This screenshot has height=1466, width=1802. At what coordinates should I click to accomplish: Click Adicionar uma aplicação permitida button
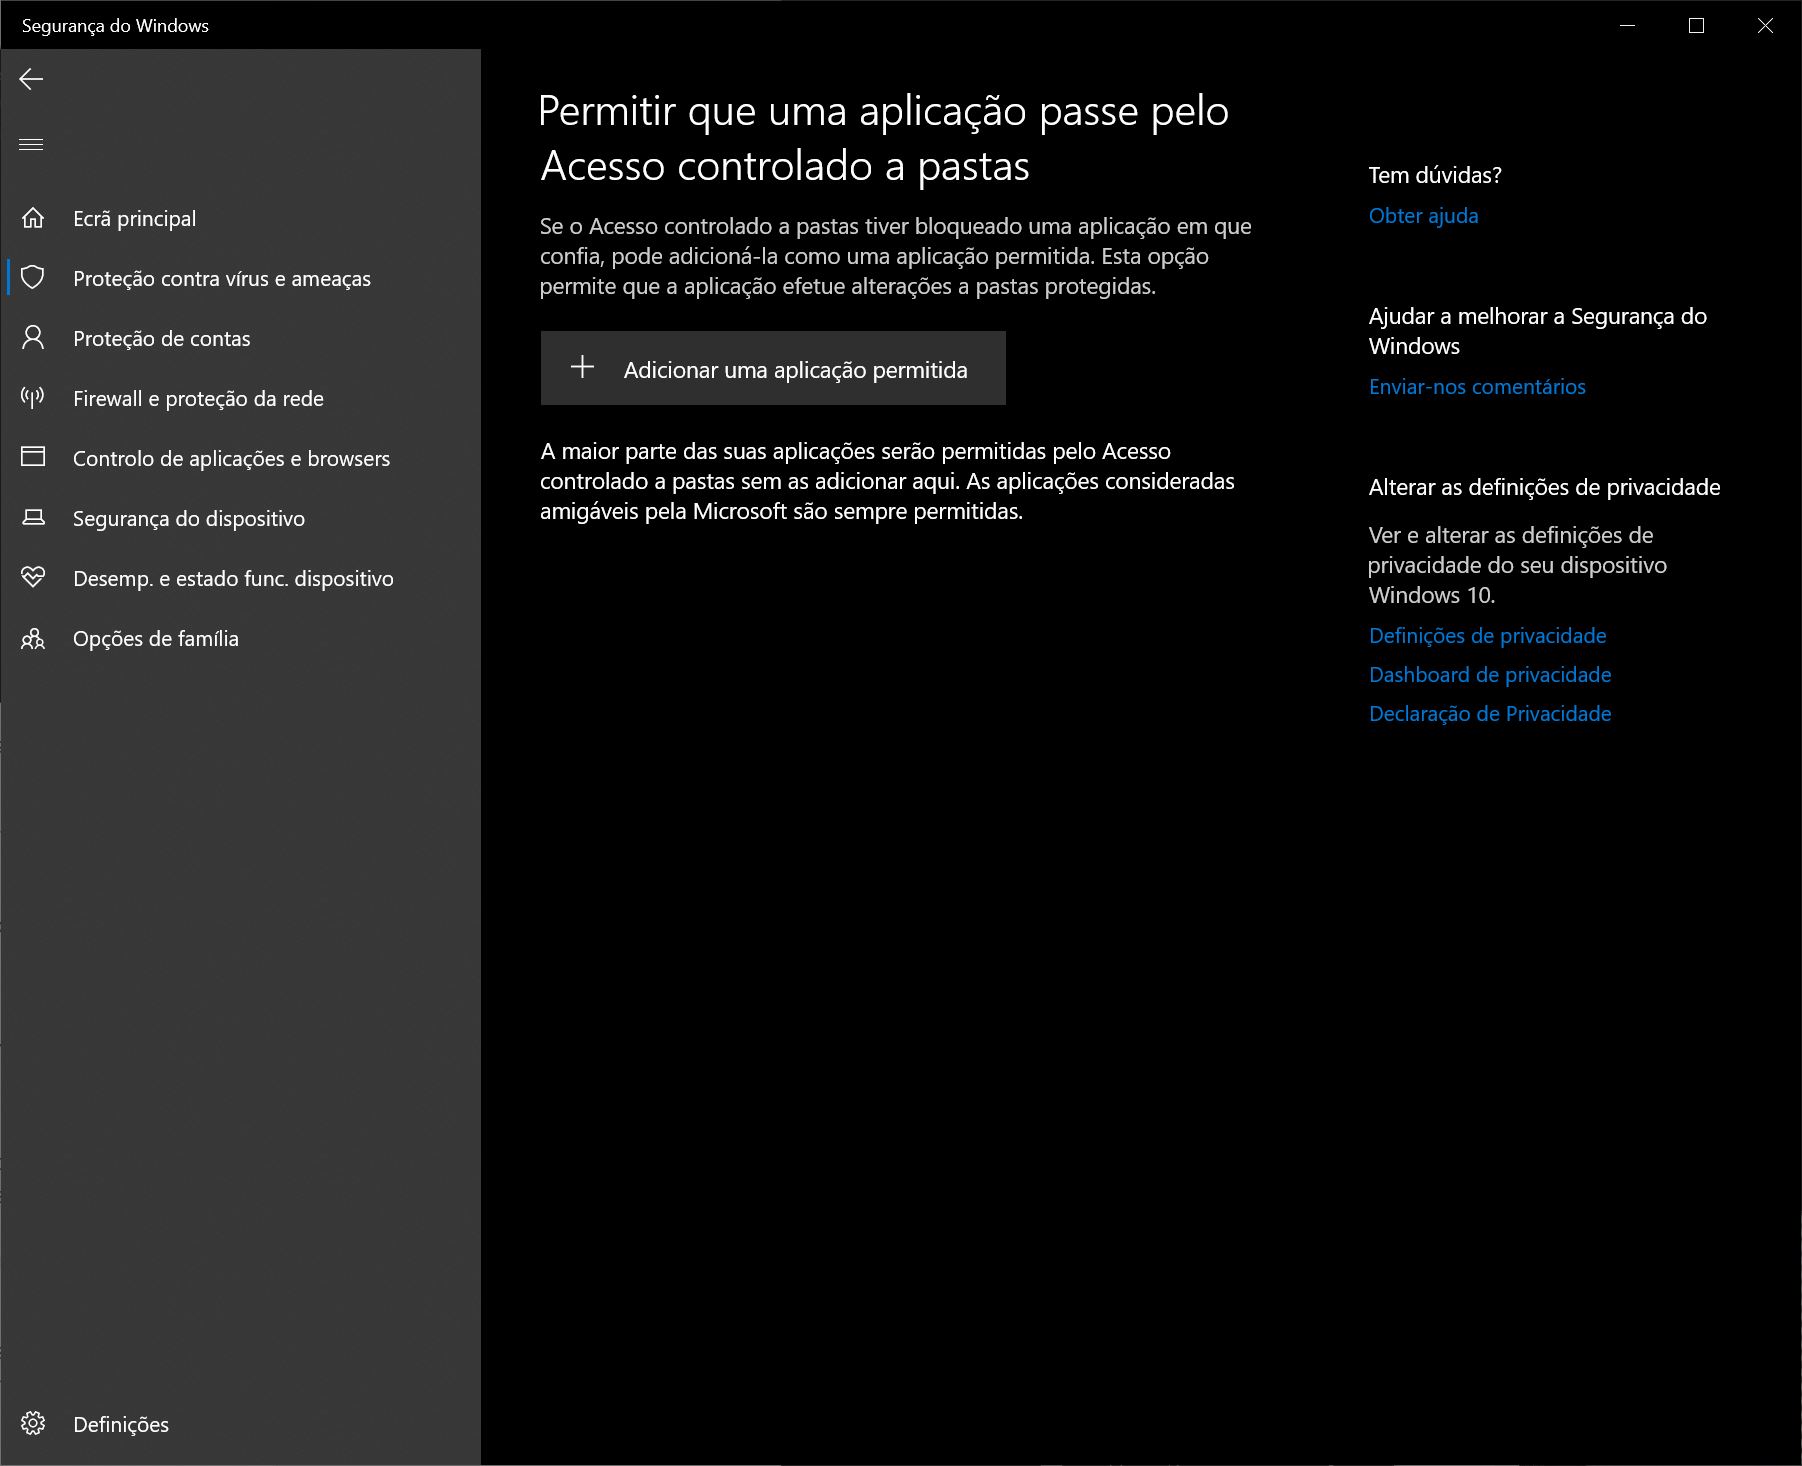pos(773,368)
